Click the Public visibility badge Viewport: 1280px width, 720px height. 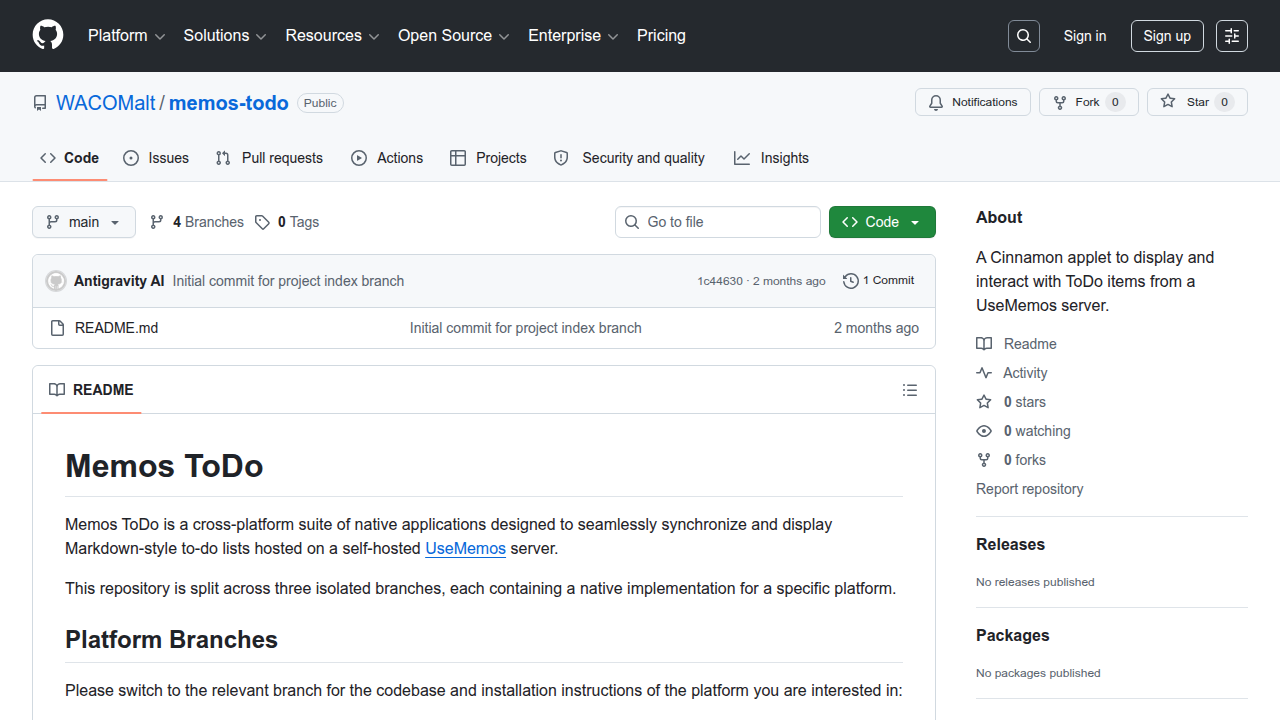[320, 103]
